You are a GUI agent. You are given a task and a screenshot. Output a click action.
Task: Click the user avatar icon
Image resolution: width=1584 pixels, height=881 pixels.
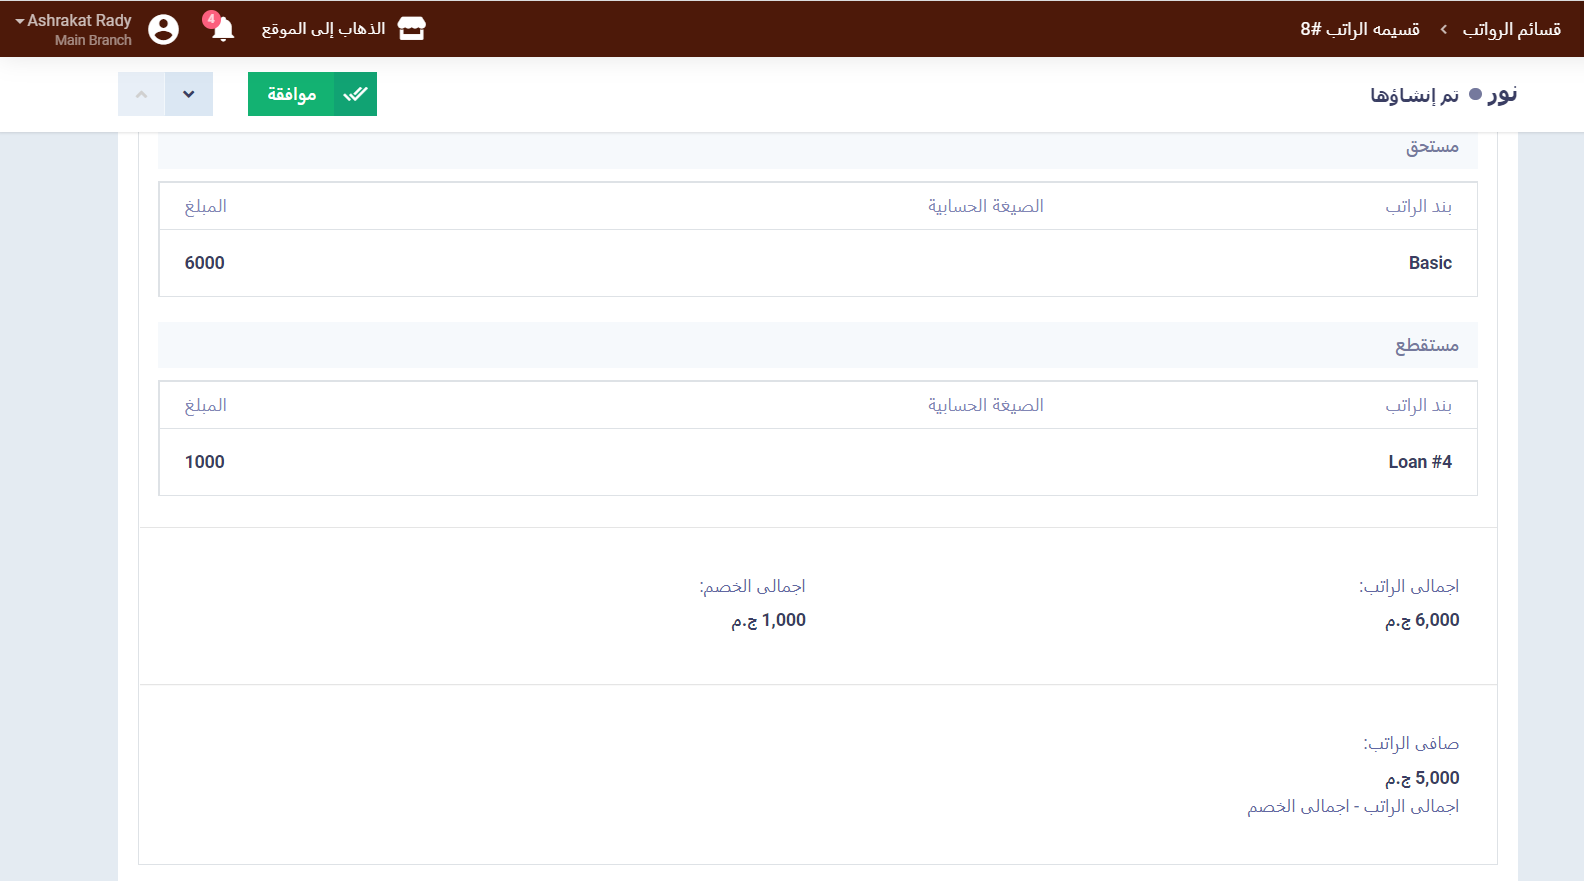(x=164, y=29)
